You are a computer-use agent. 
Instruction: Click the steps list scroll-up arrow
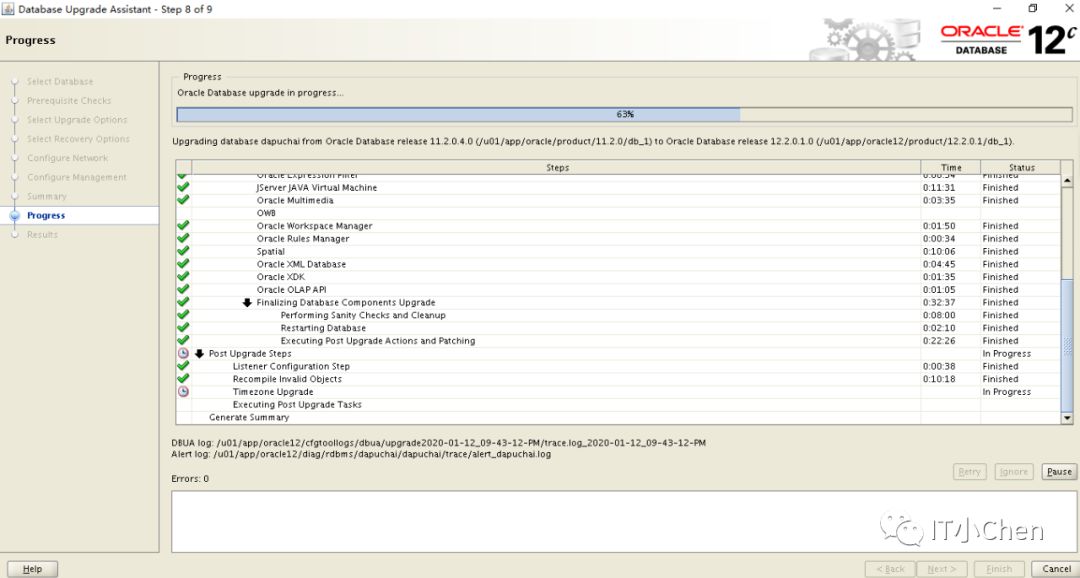pyautogui.click(x=1067, y=181)
